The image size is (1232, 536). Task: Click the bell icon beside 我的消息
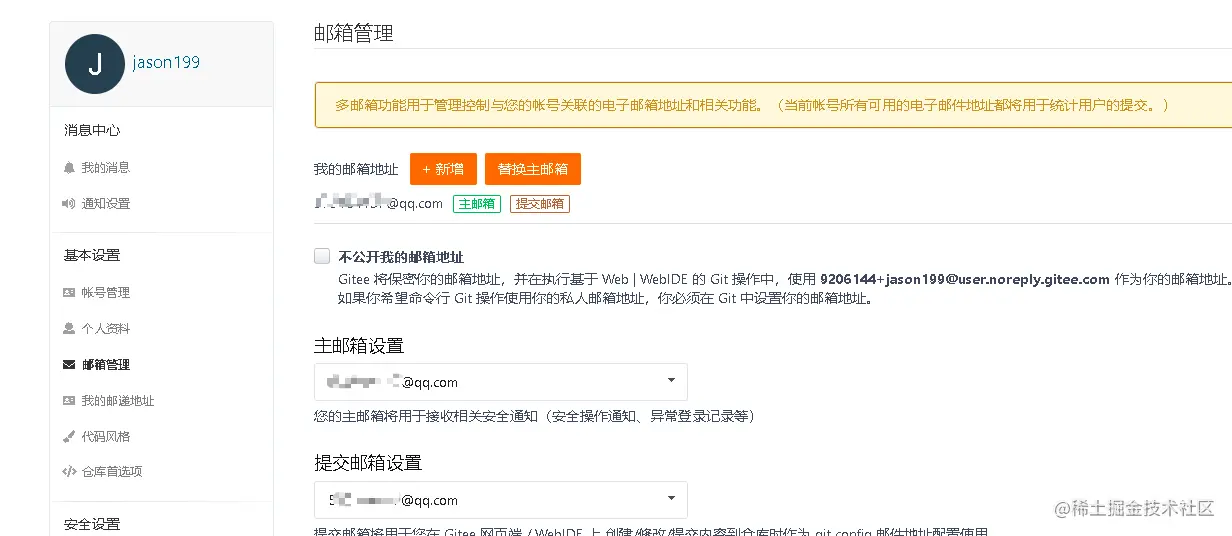pyautogui.click(x=69, y=168)
